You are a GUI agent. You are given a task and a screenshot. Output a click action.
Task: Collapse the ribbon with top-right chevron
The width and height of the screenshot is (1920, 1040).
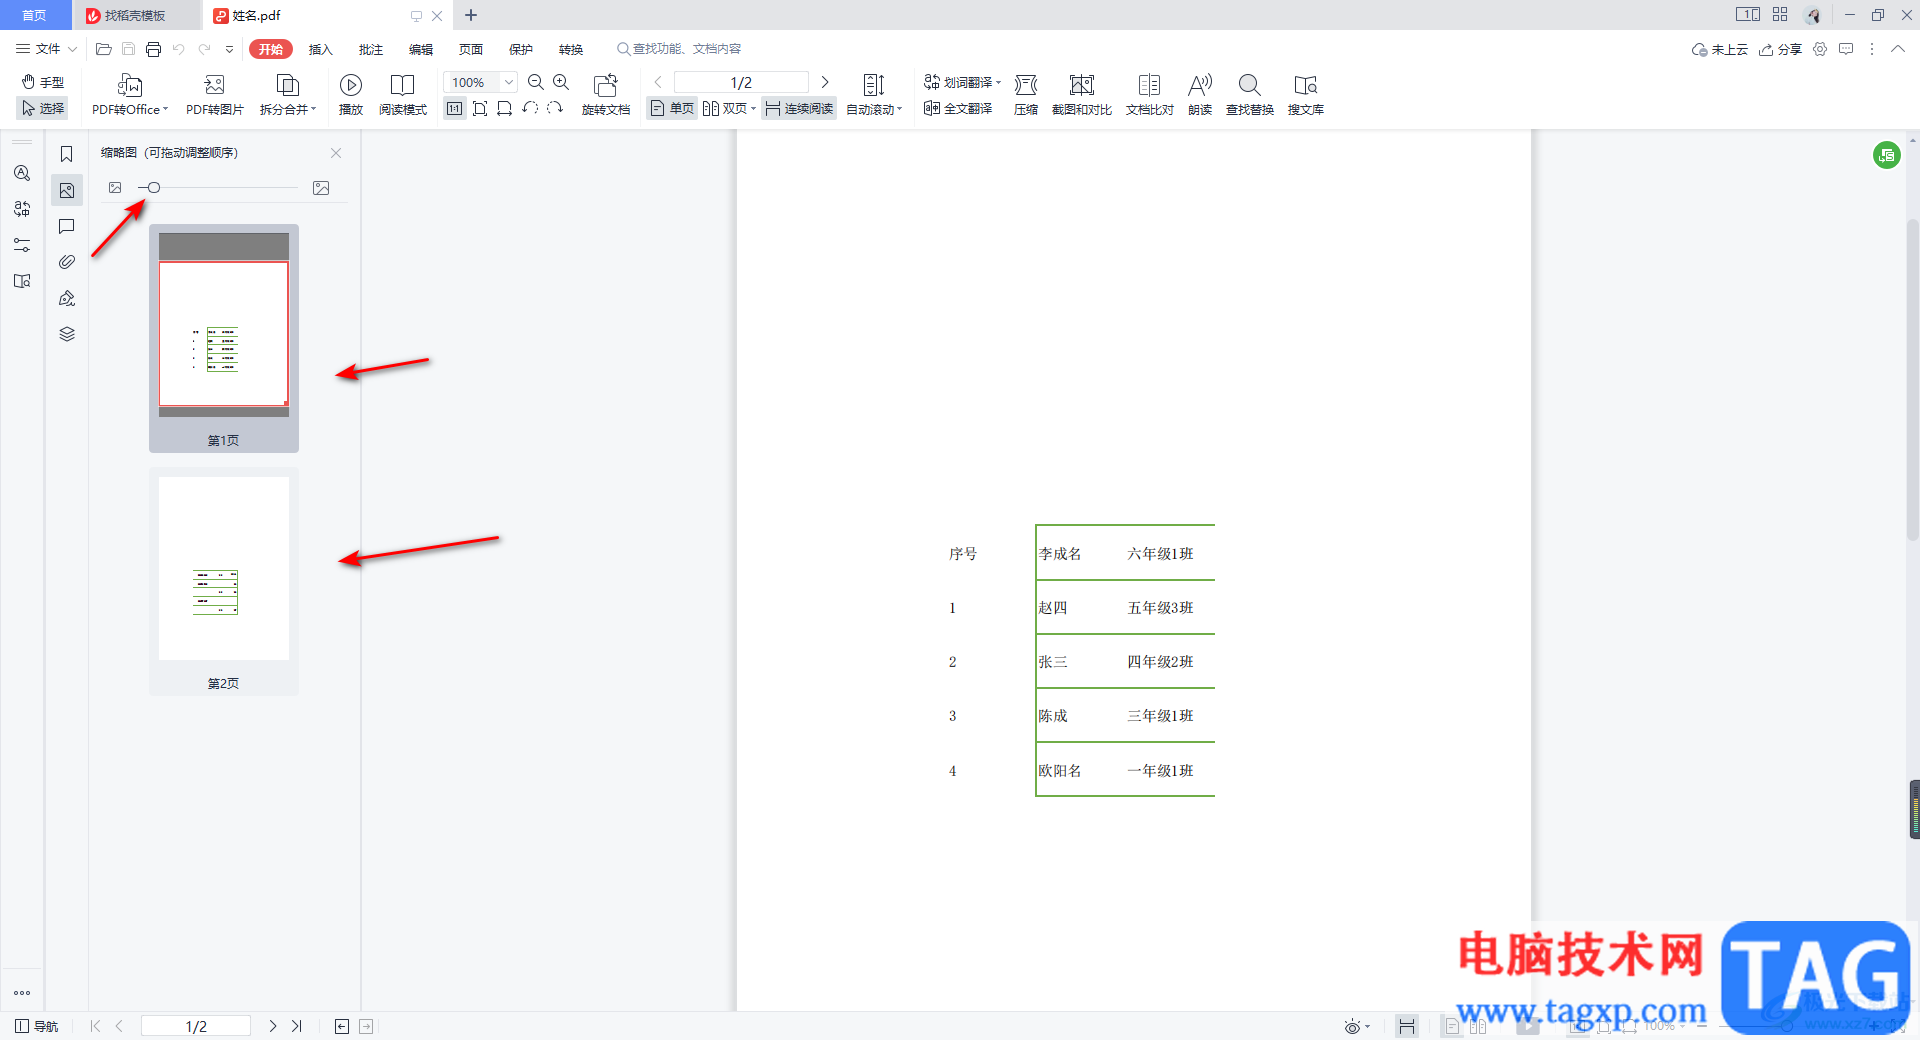[1897, 49]
